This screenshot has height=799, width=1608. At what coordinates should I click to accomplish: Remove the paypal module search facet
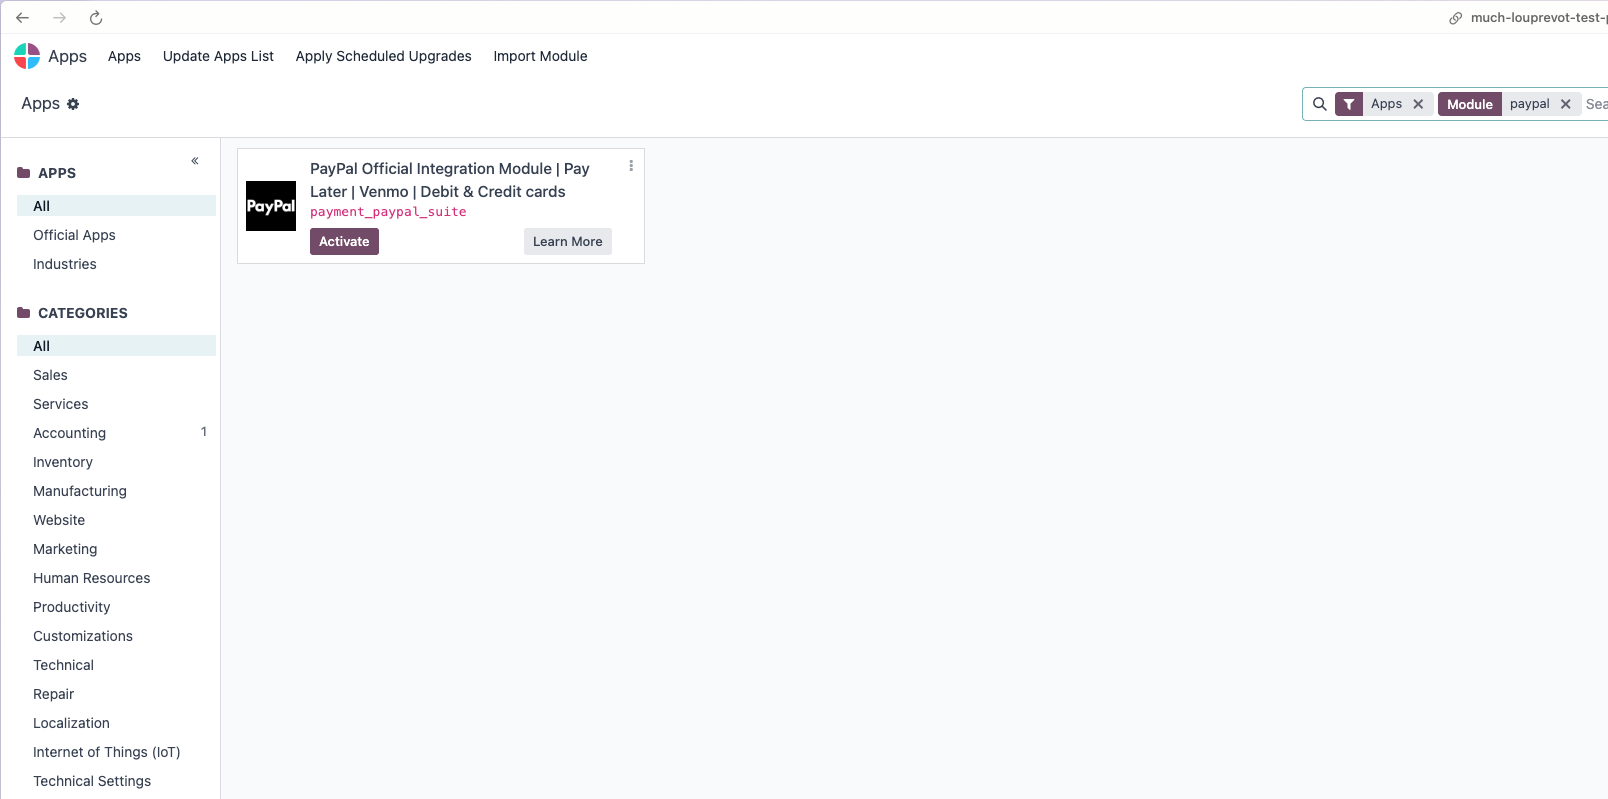pos(1566,104)
